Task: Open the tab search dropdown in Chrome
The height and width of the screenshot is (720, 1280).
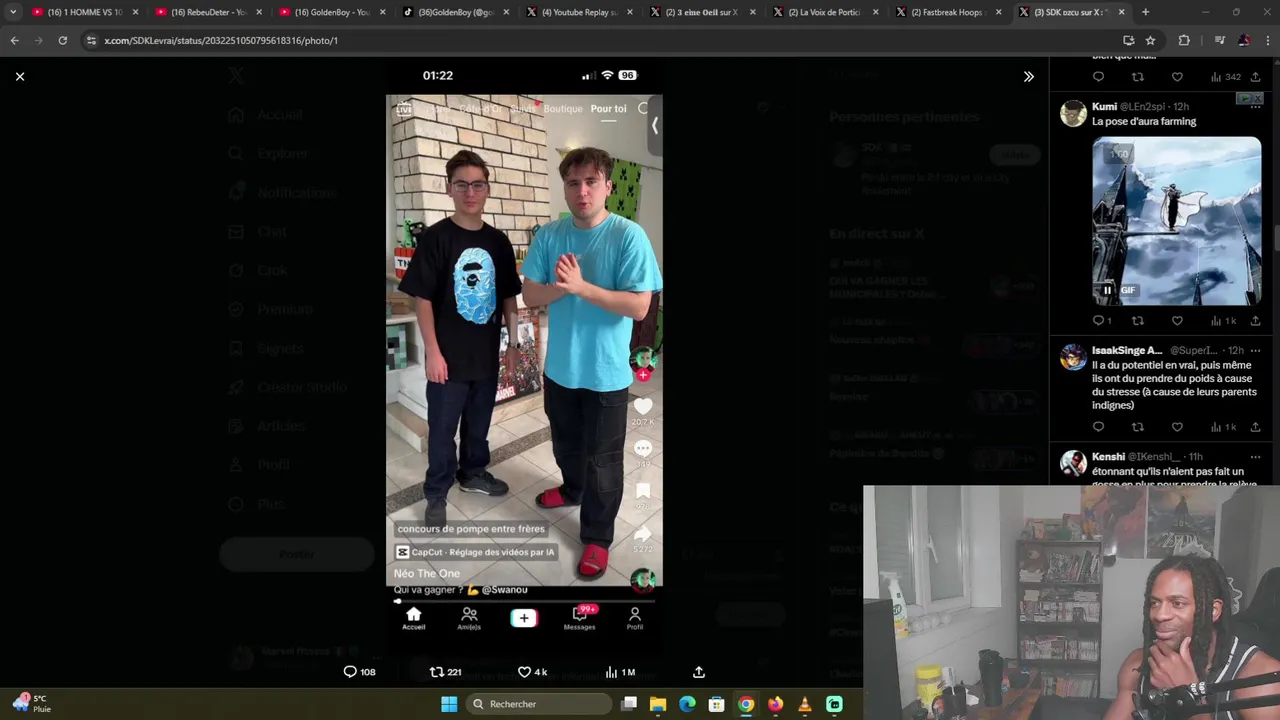Action: 12,12
